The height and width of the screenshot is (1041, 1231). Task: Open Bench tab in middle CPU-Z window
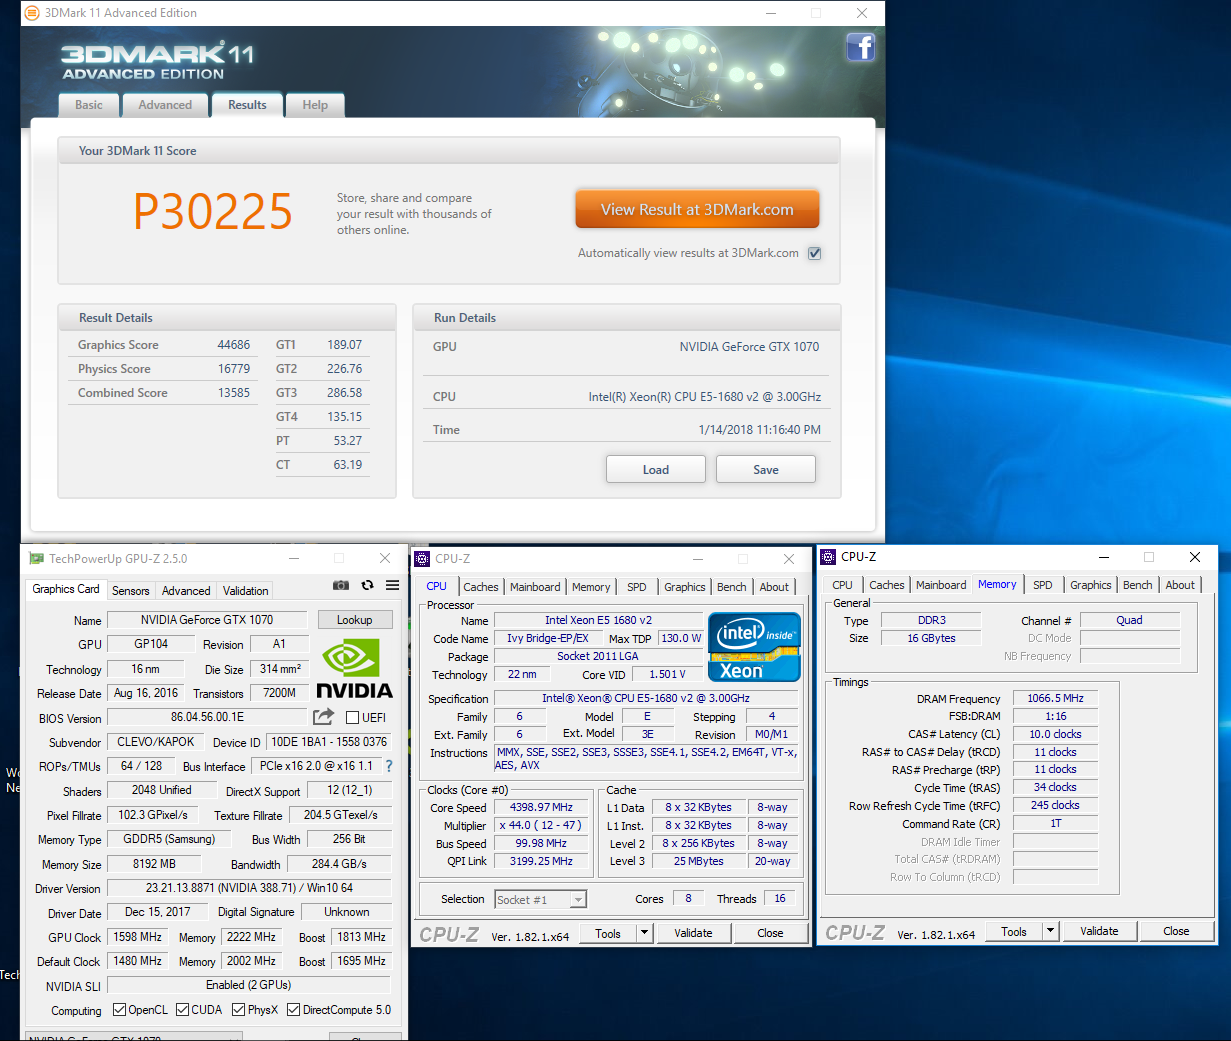click(x=732, y=587)
